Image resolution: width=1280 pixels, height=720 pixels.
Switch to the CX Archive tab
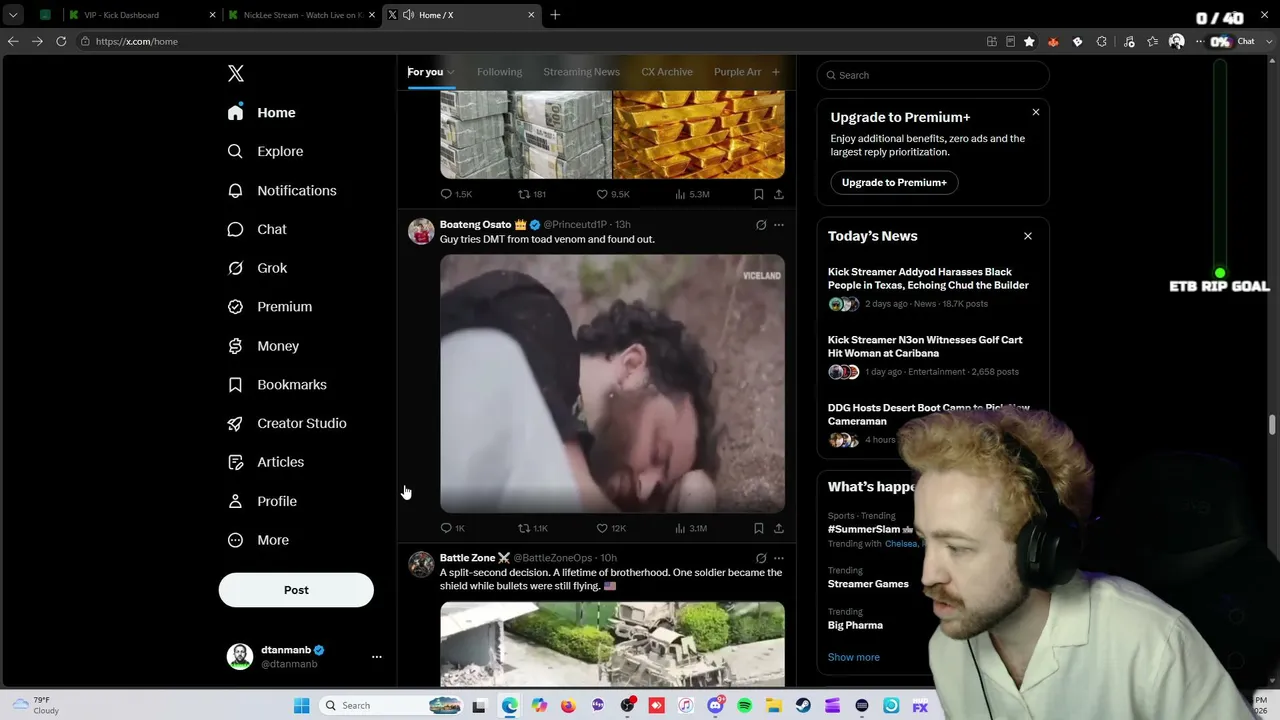point(667,72)
